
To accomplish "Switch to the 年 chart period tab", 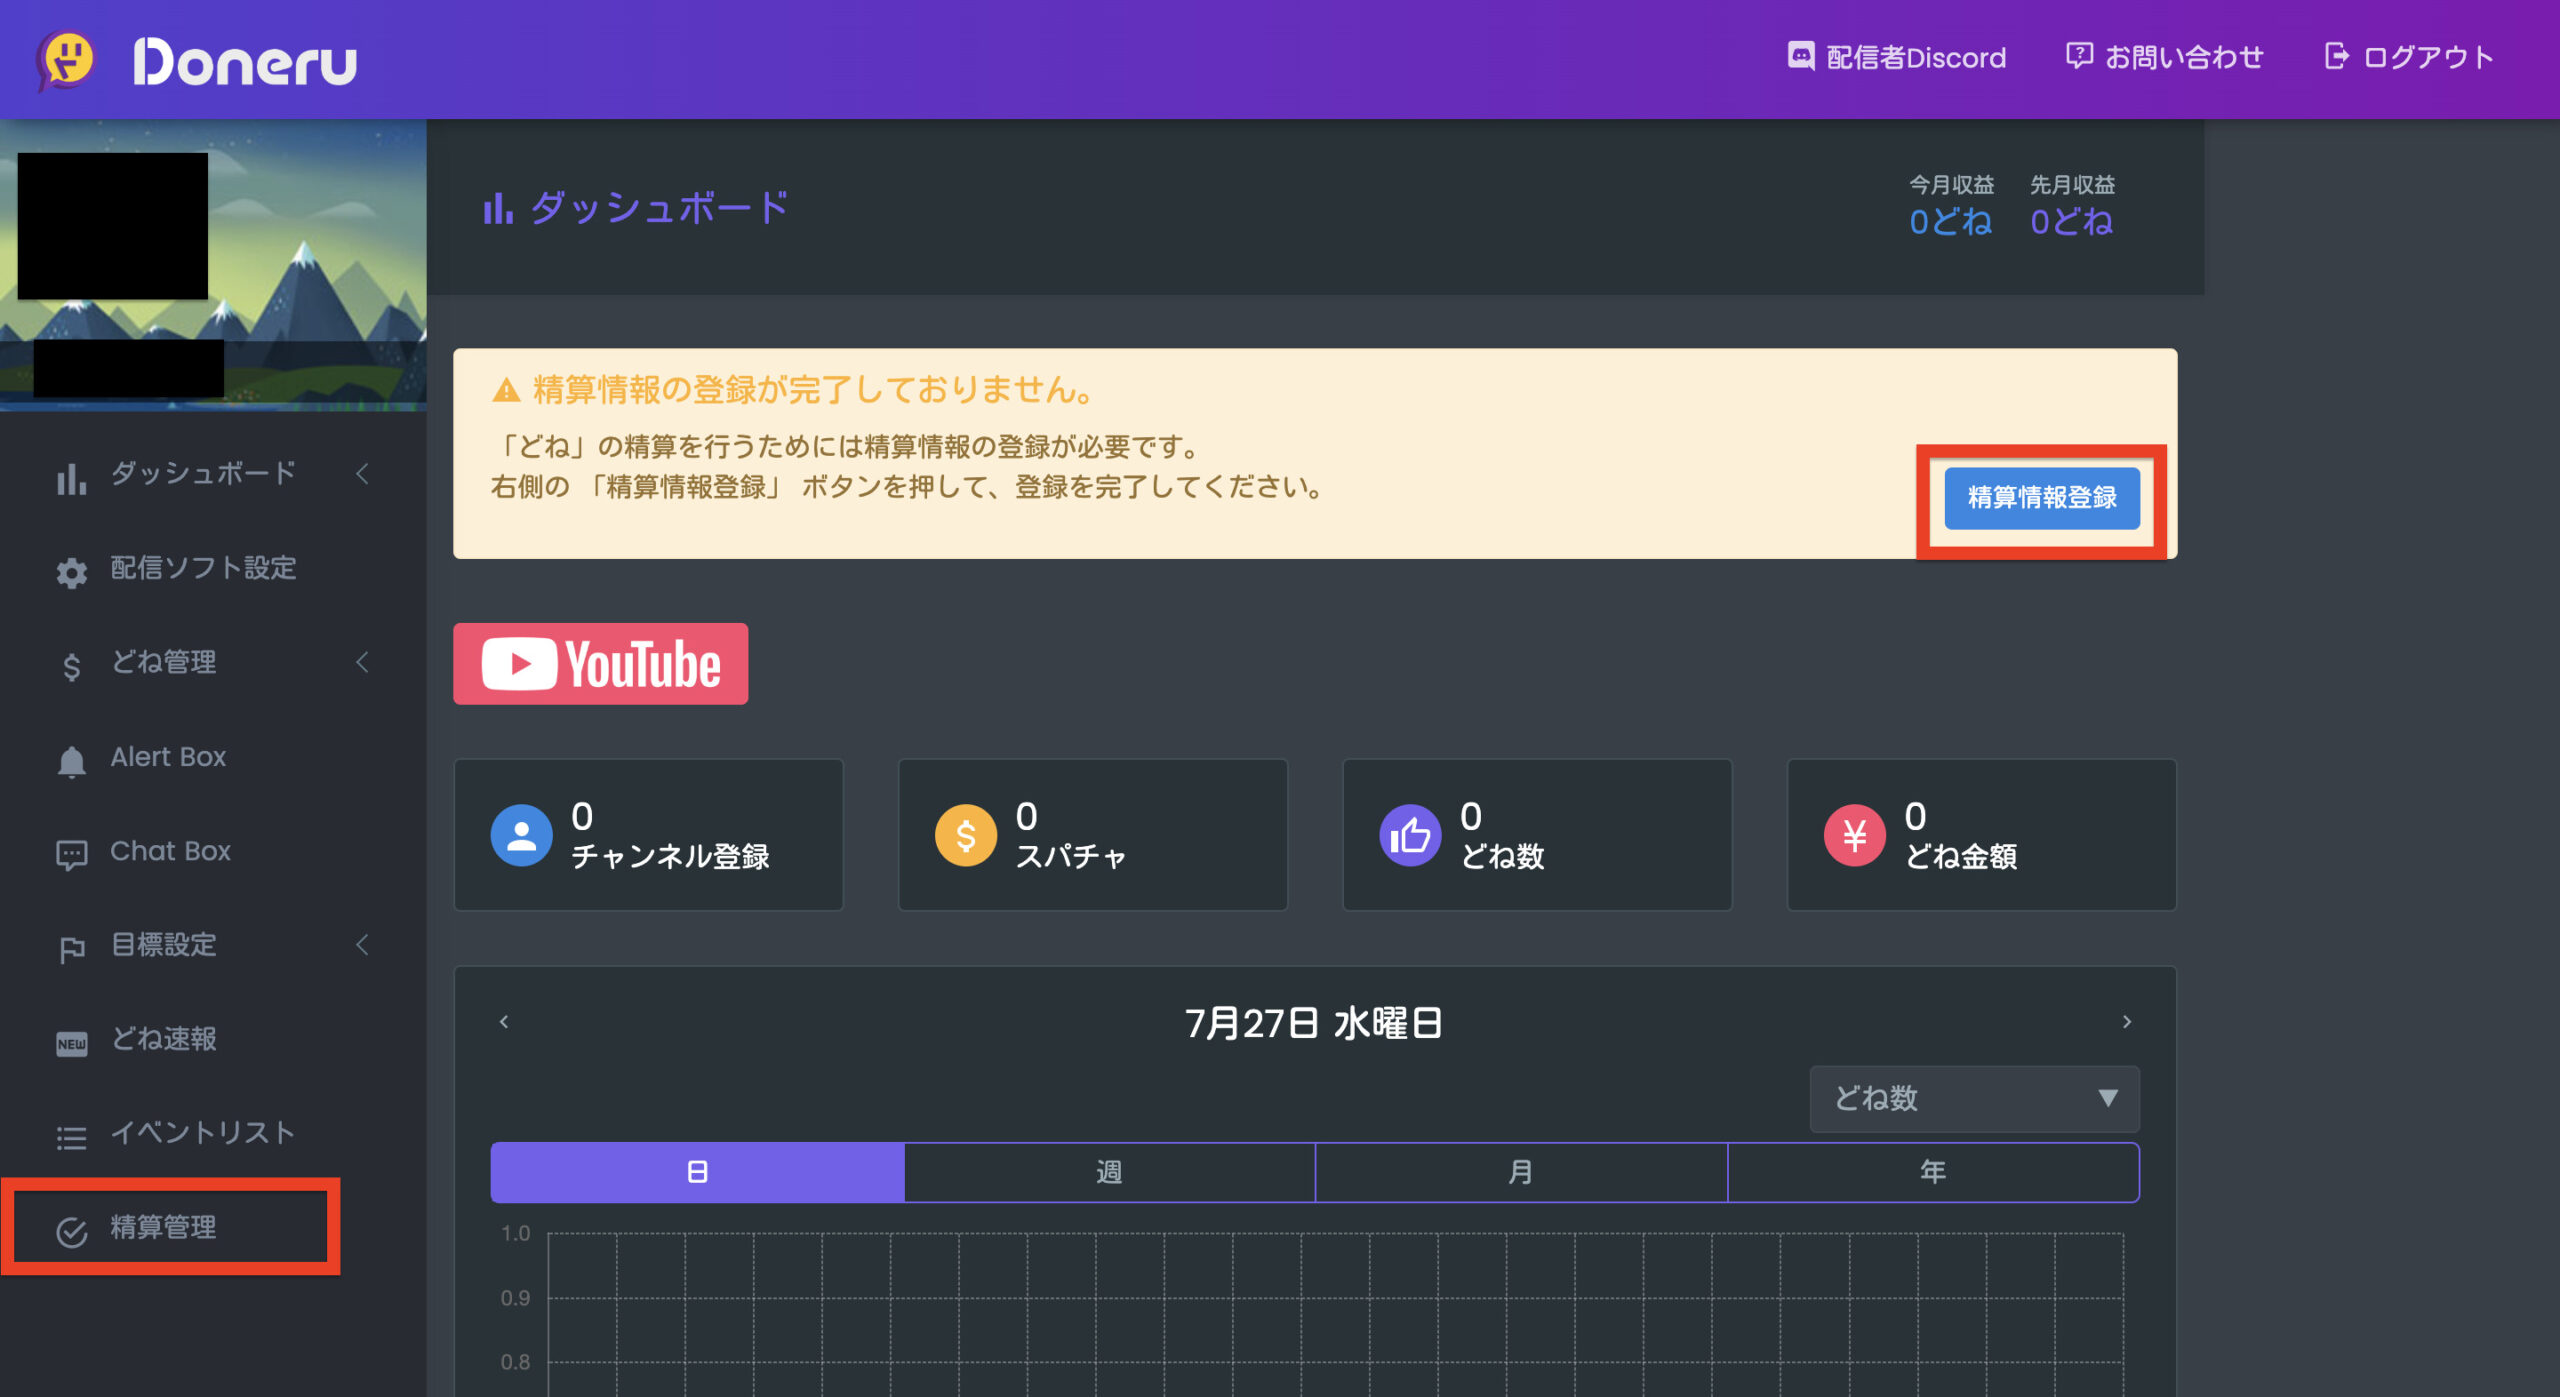I will point(1933,1172).
